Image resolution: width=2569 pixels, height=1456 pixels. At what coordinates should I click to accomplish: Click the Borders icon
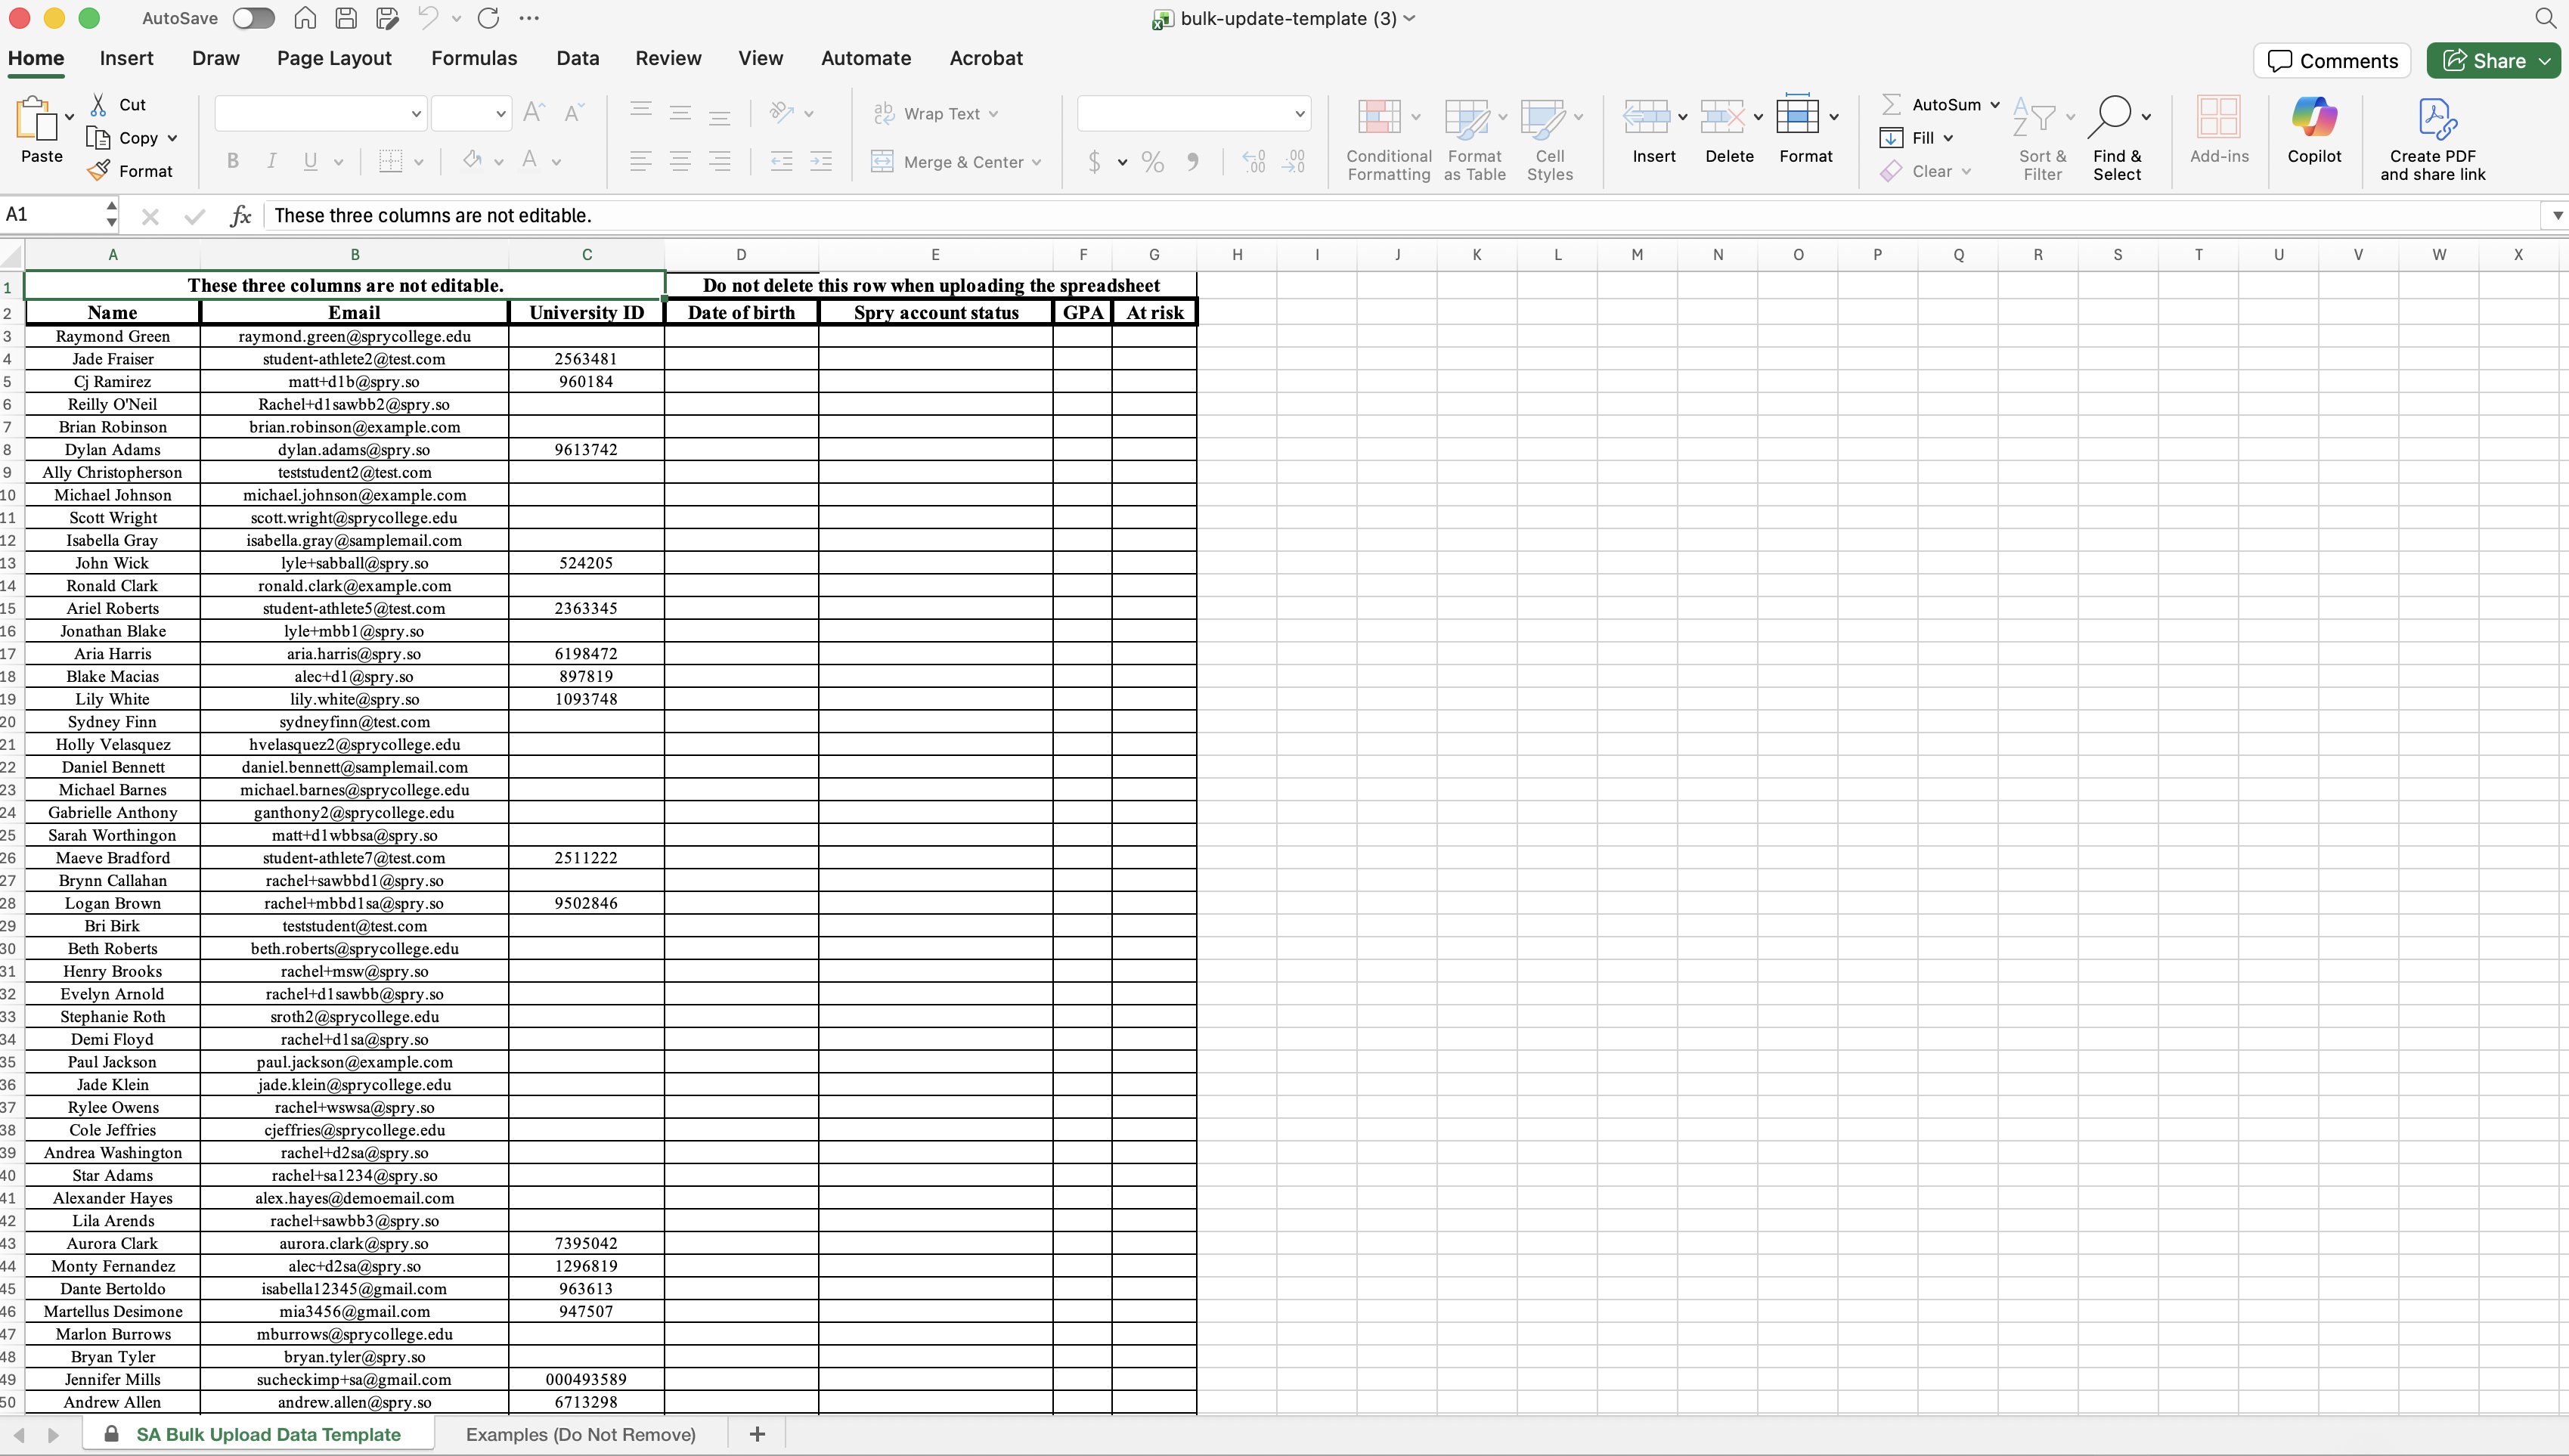[391, 161]
